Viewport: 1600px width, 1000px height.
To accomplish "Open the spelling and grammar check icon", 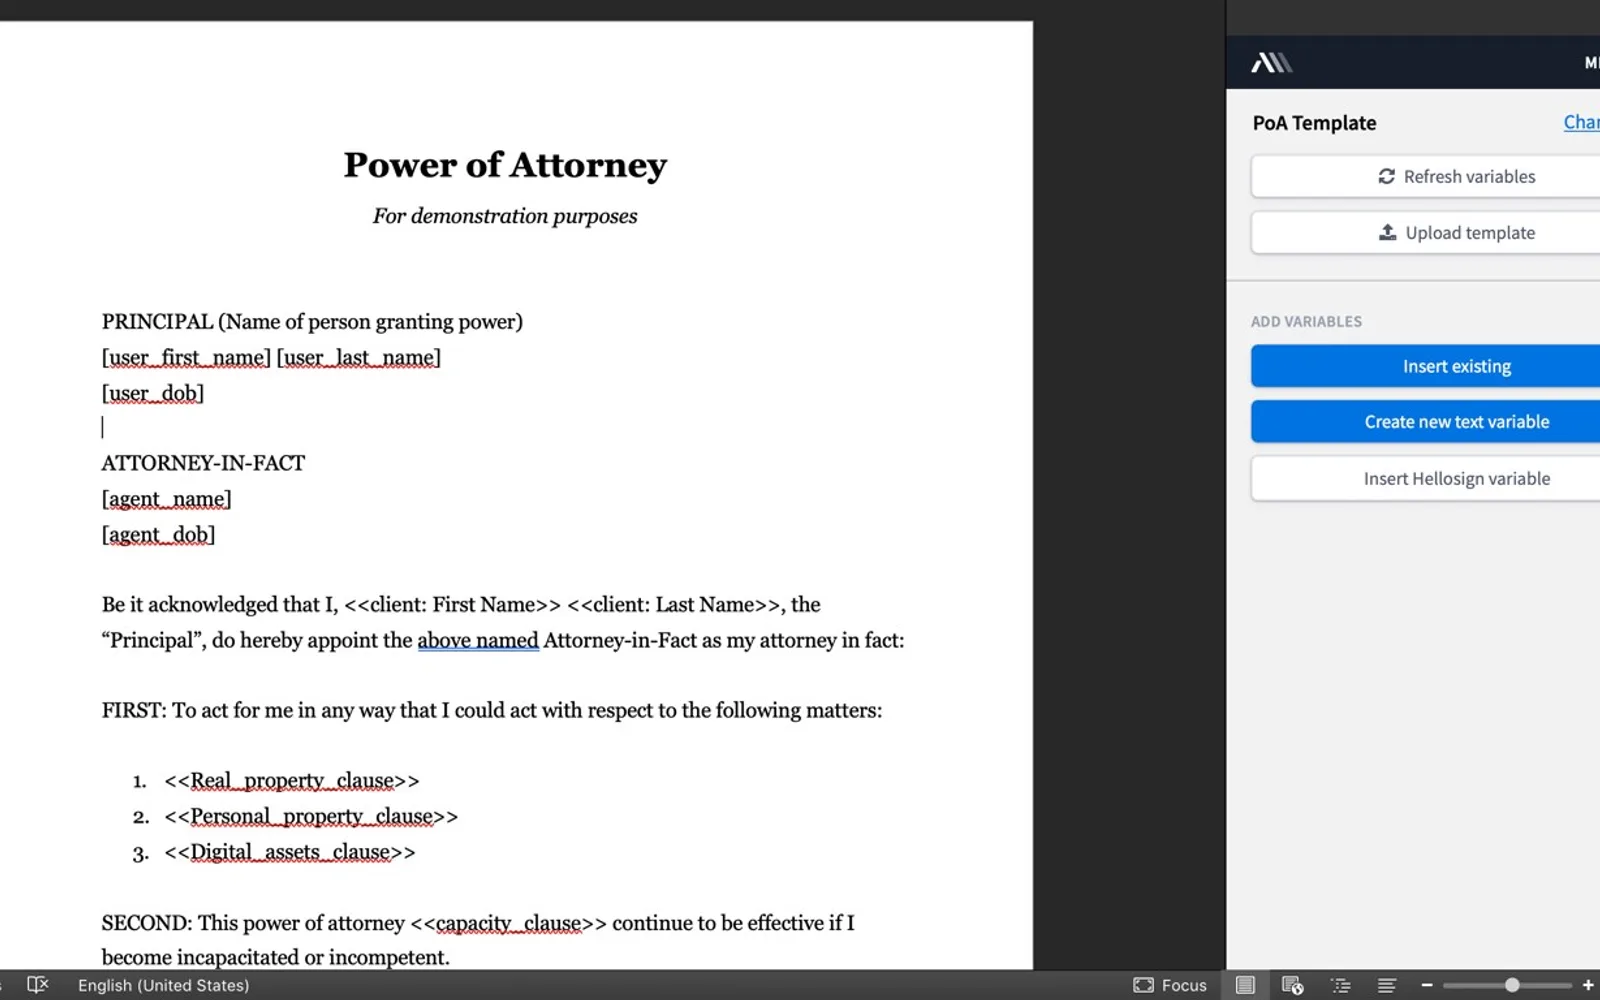I will 37,985.
